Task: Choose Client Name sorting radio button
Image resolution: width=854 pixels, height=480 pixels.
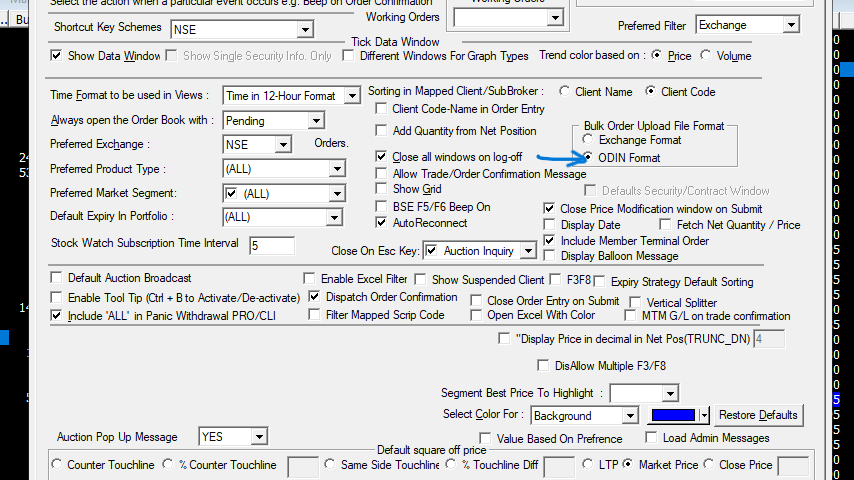Action: coord(566,92)
